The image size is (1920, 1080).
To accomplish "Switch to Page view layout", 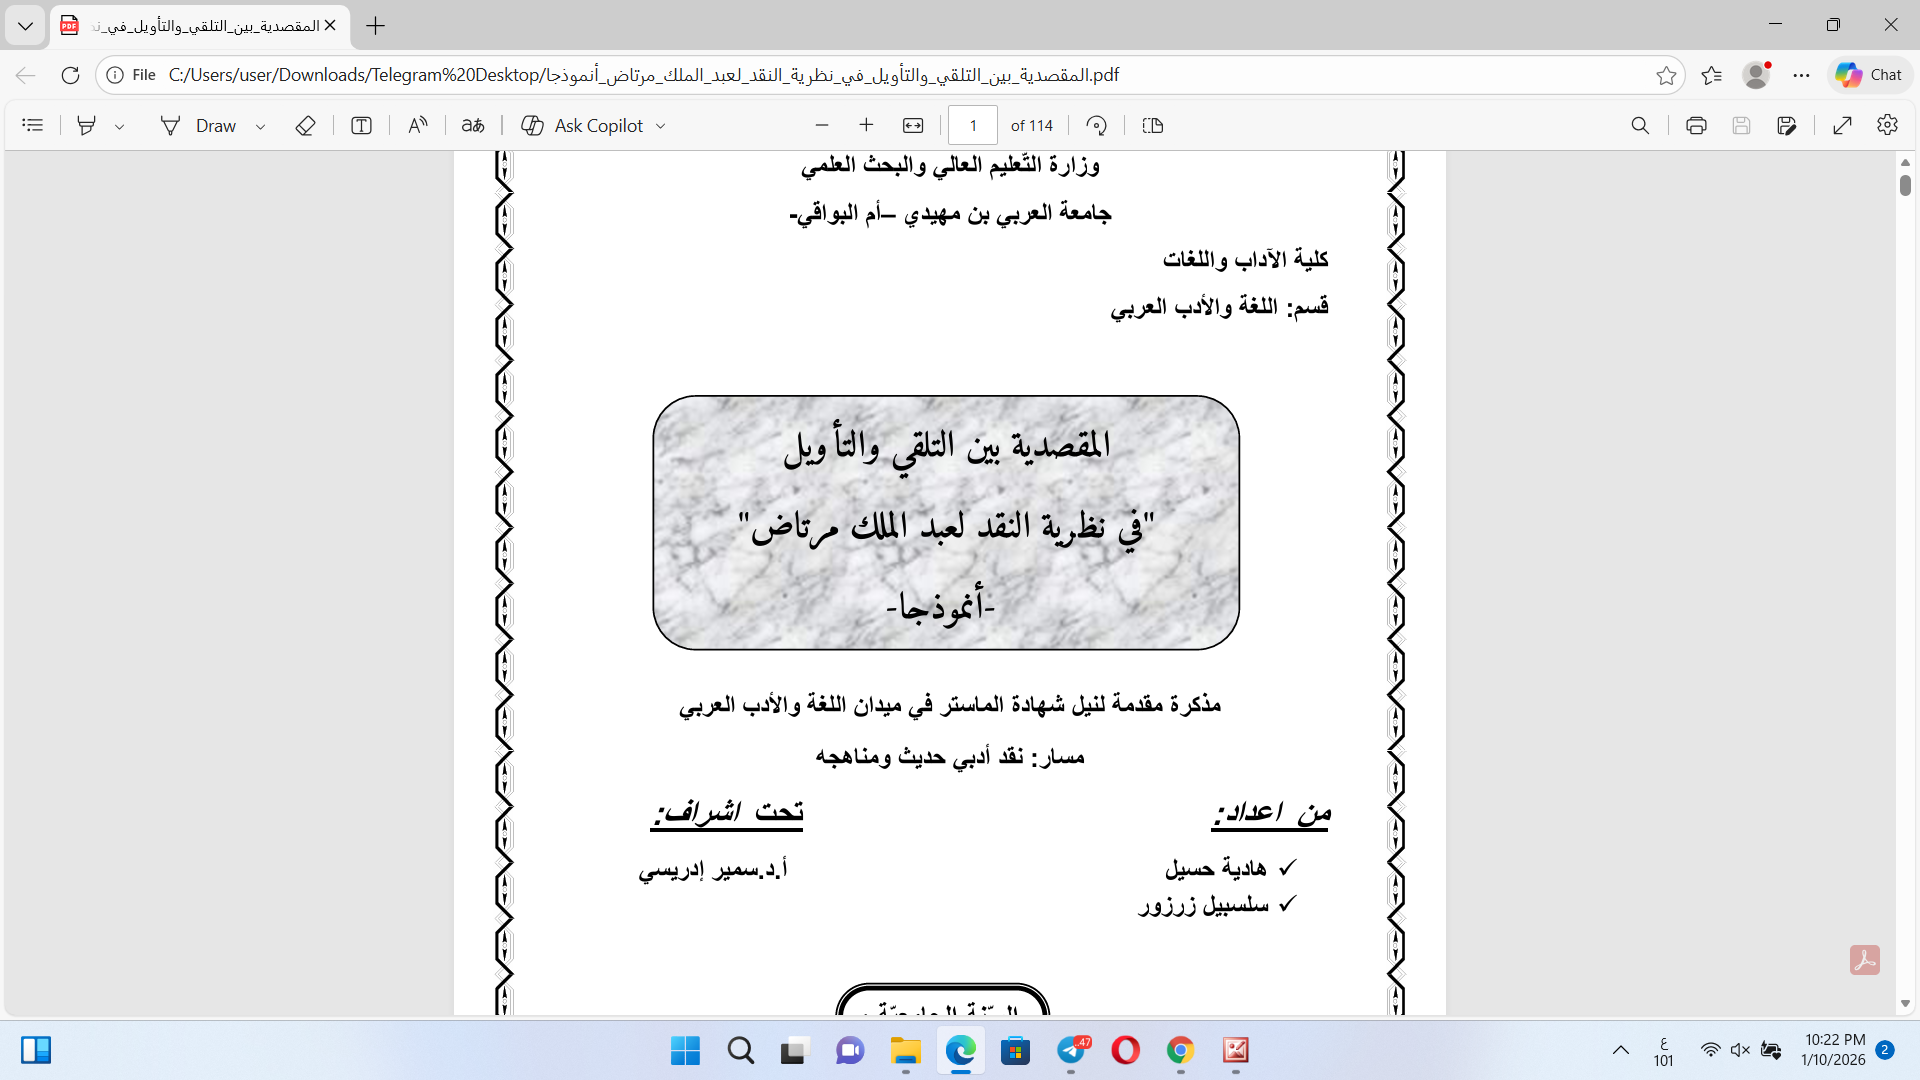I will pos(1153,125).
